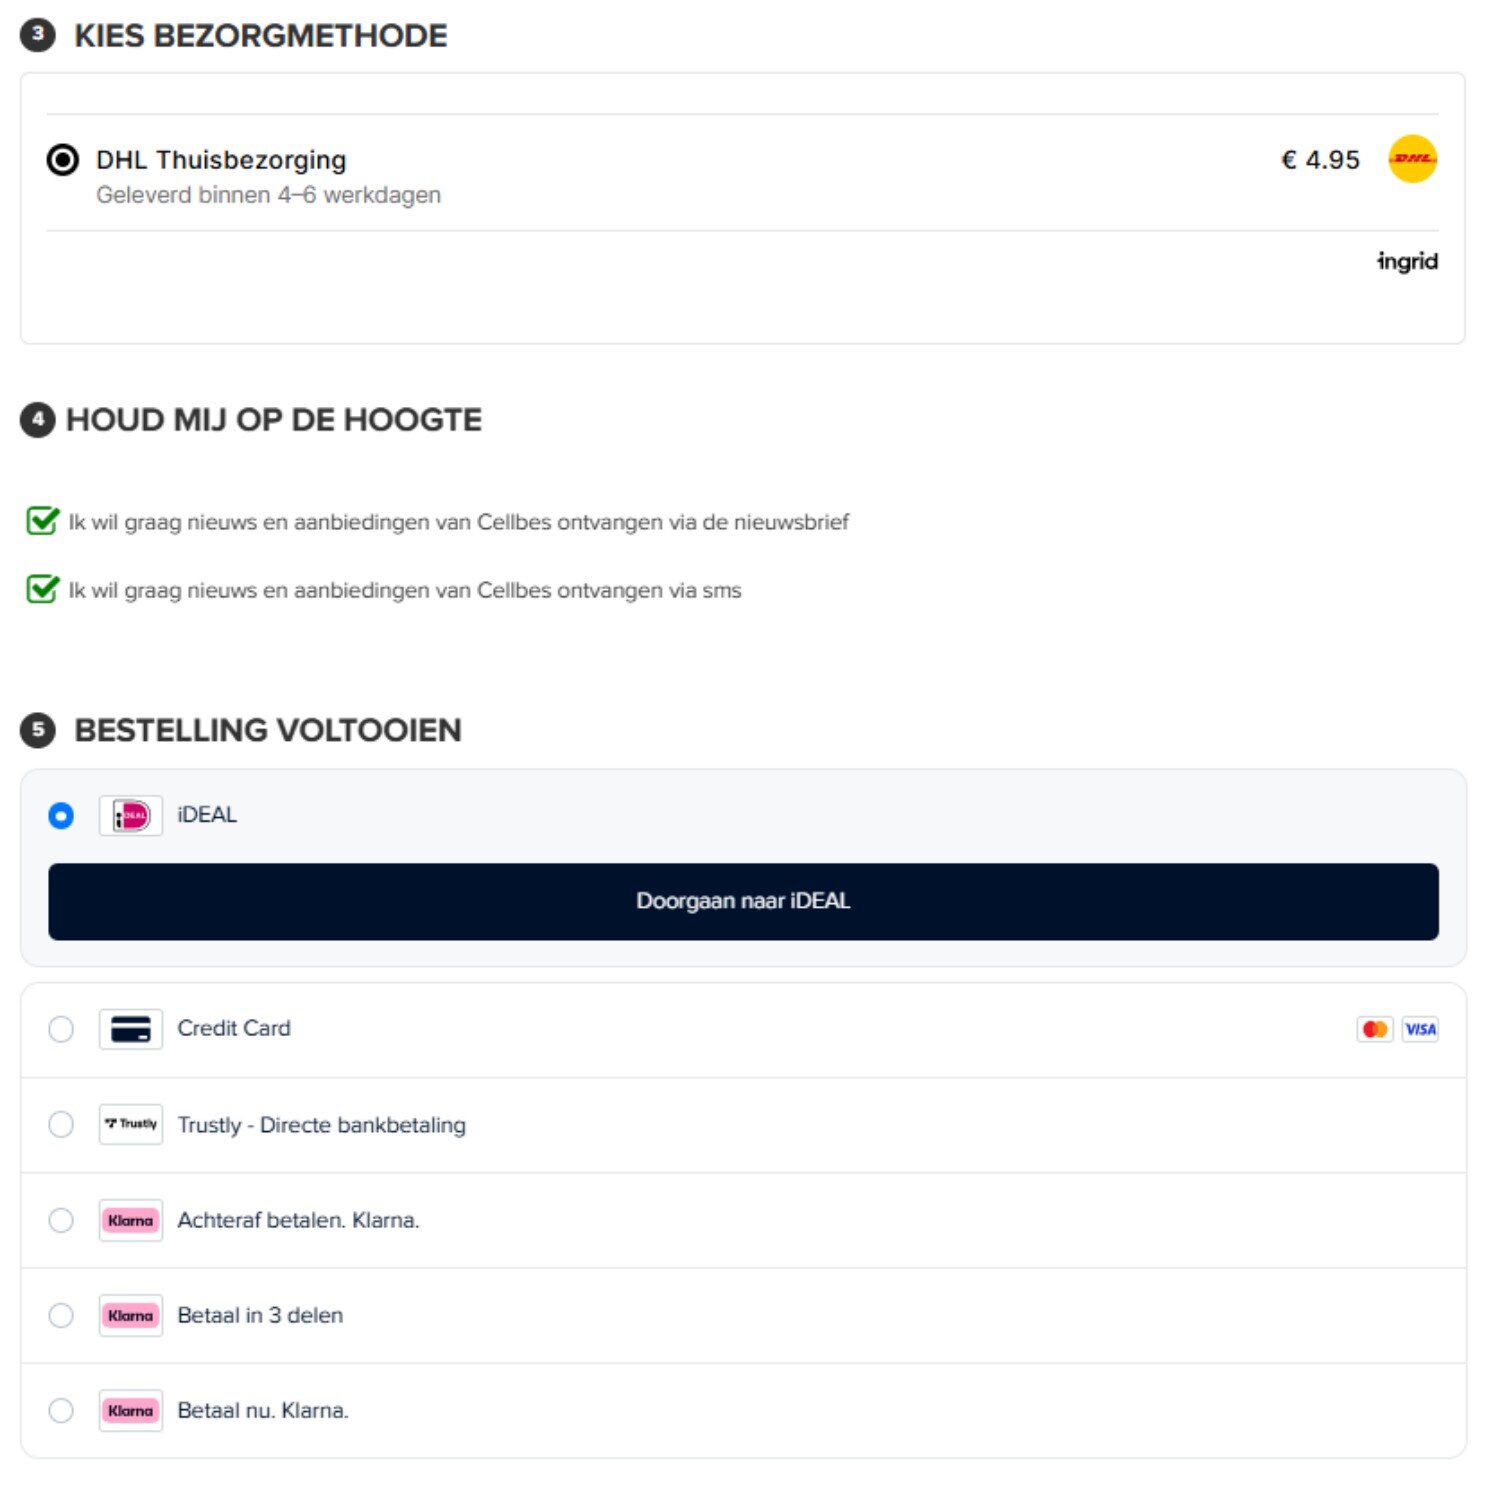Screen dimensions: 1500x1500
Task: Choose the Betaal nu Klarna radio option
Action: (x=61, y=1410)
